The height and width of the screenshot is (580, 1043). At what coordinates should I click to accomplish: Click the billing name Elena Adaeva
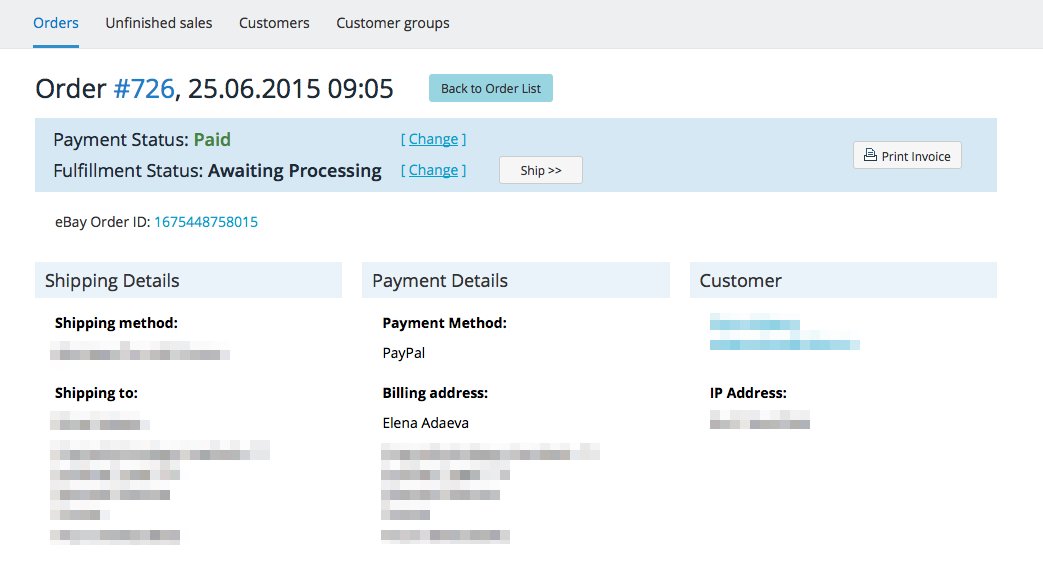tap(425, 423)
